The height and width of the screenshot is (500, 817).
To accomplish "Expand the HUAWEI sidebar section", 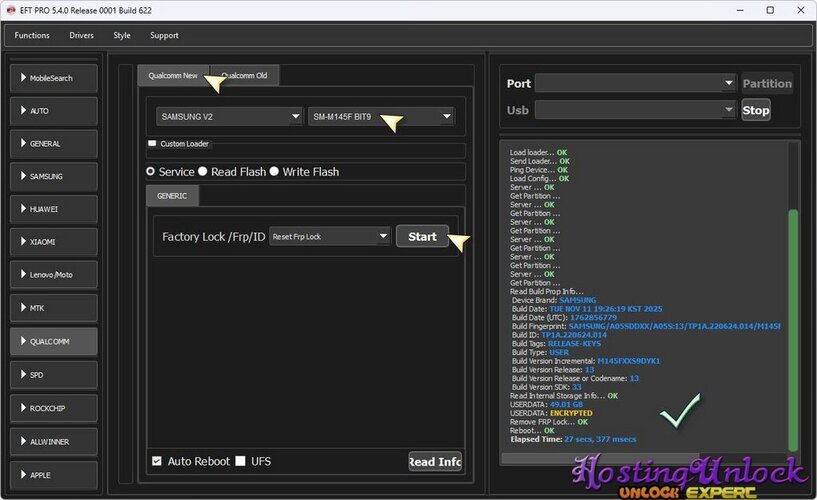I will (x=54, y=209).
